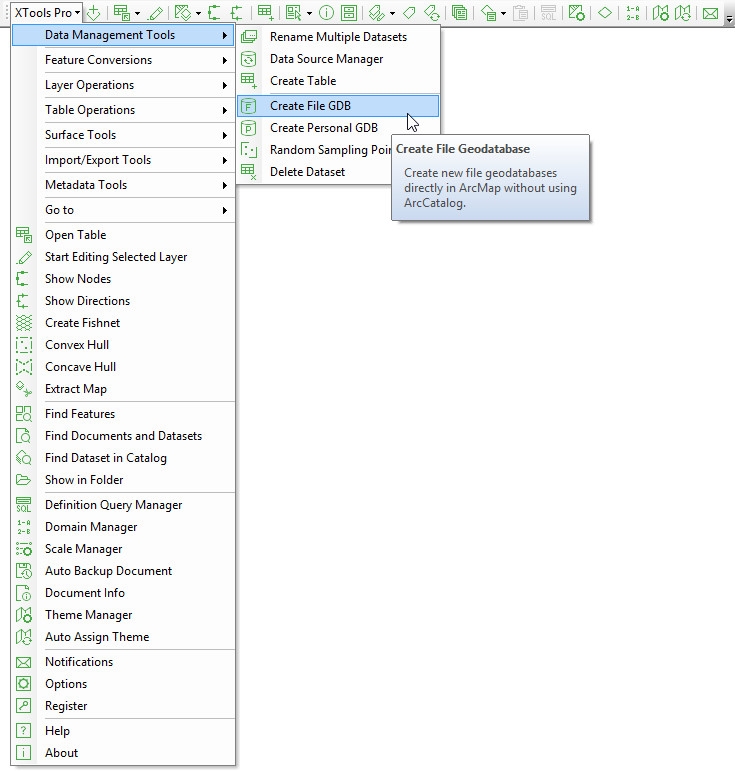
Task: Choose Create Table from the submenu
Action: point(338,81)
